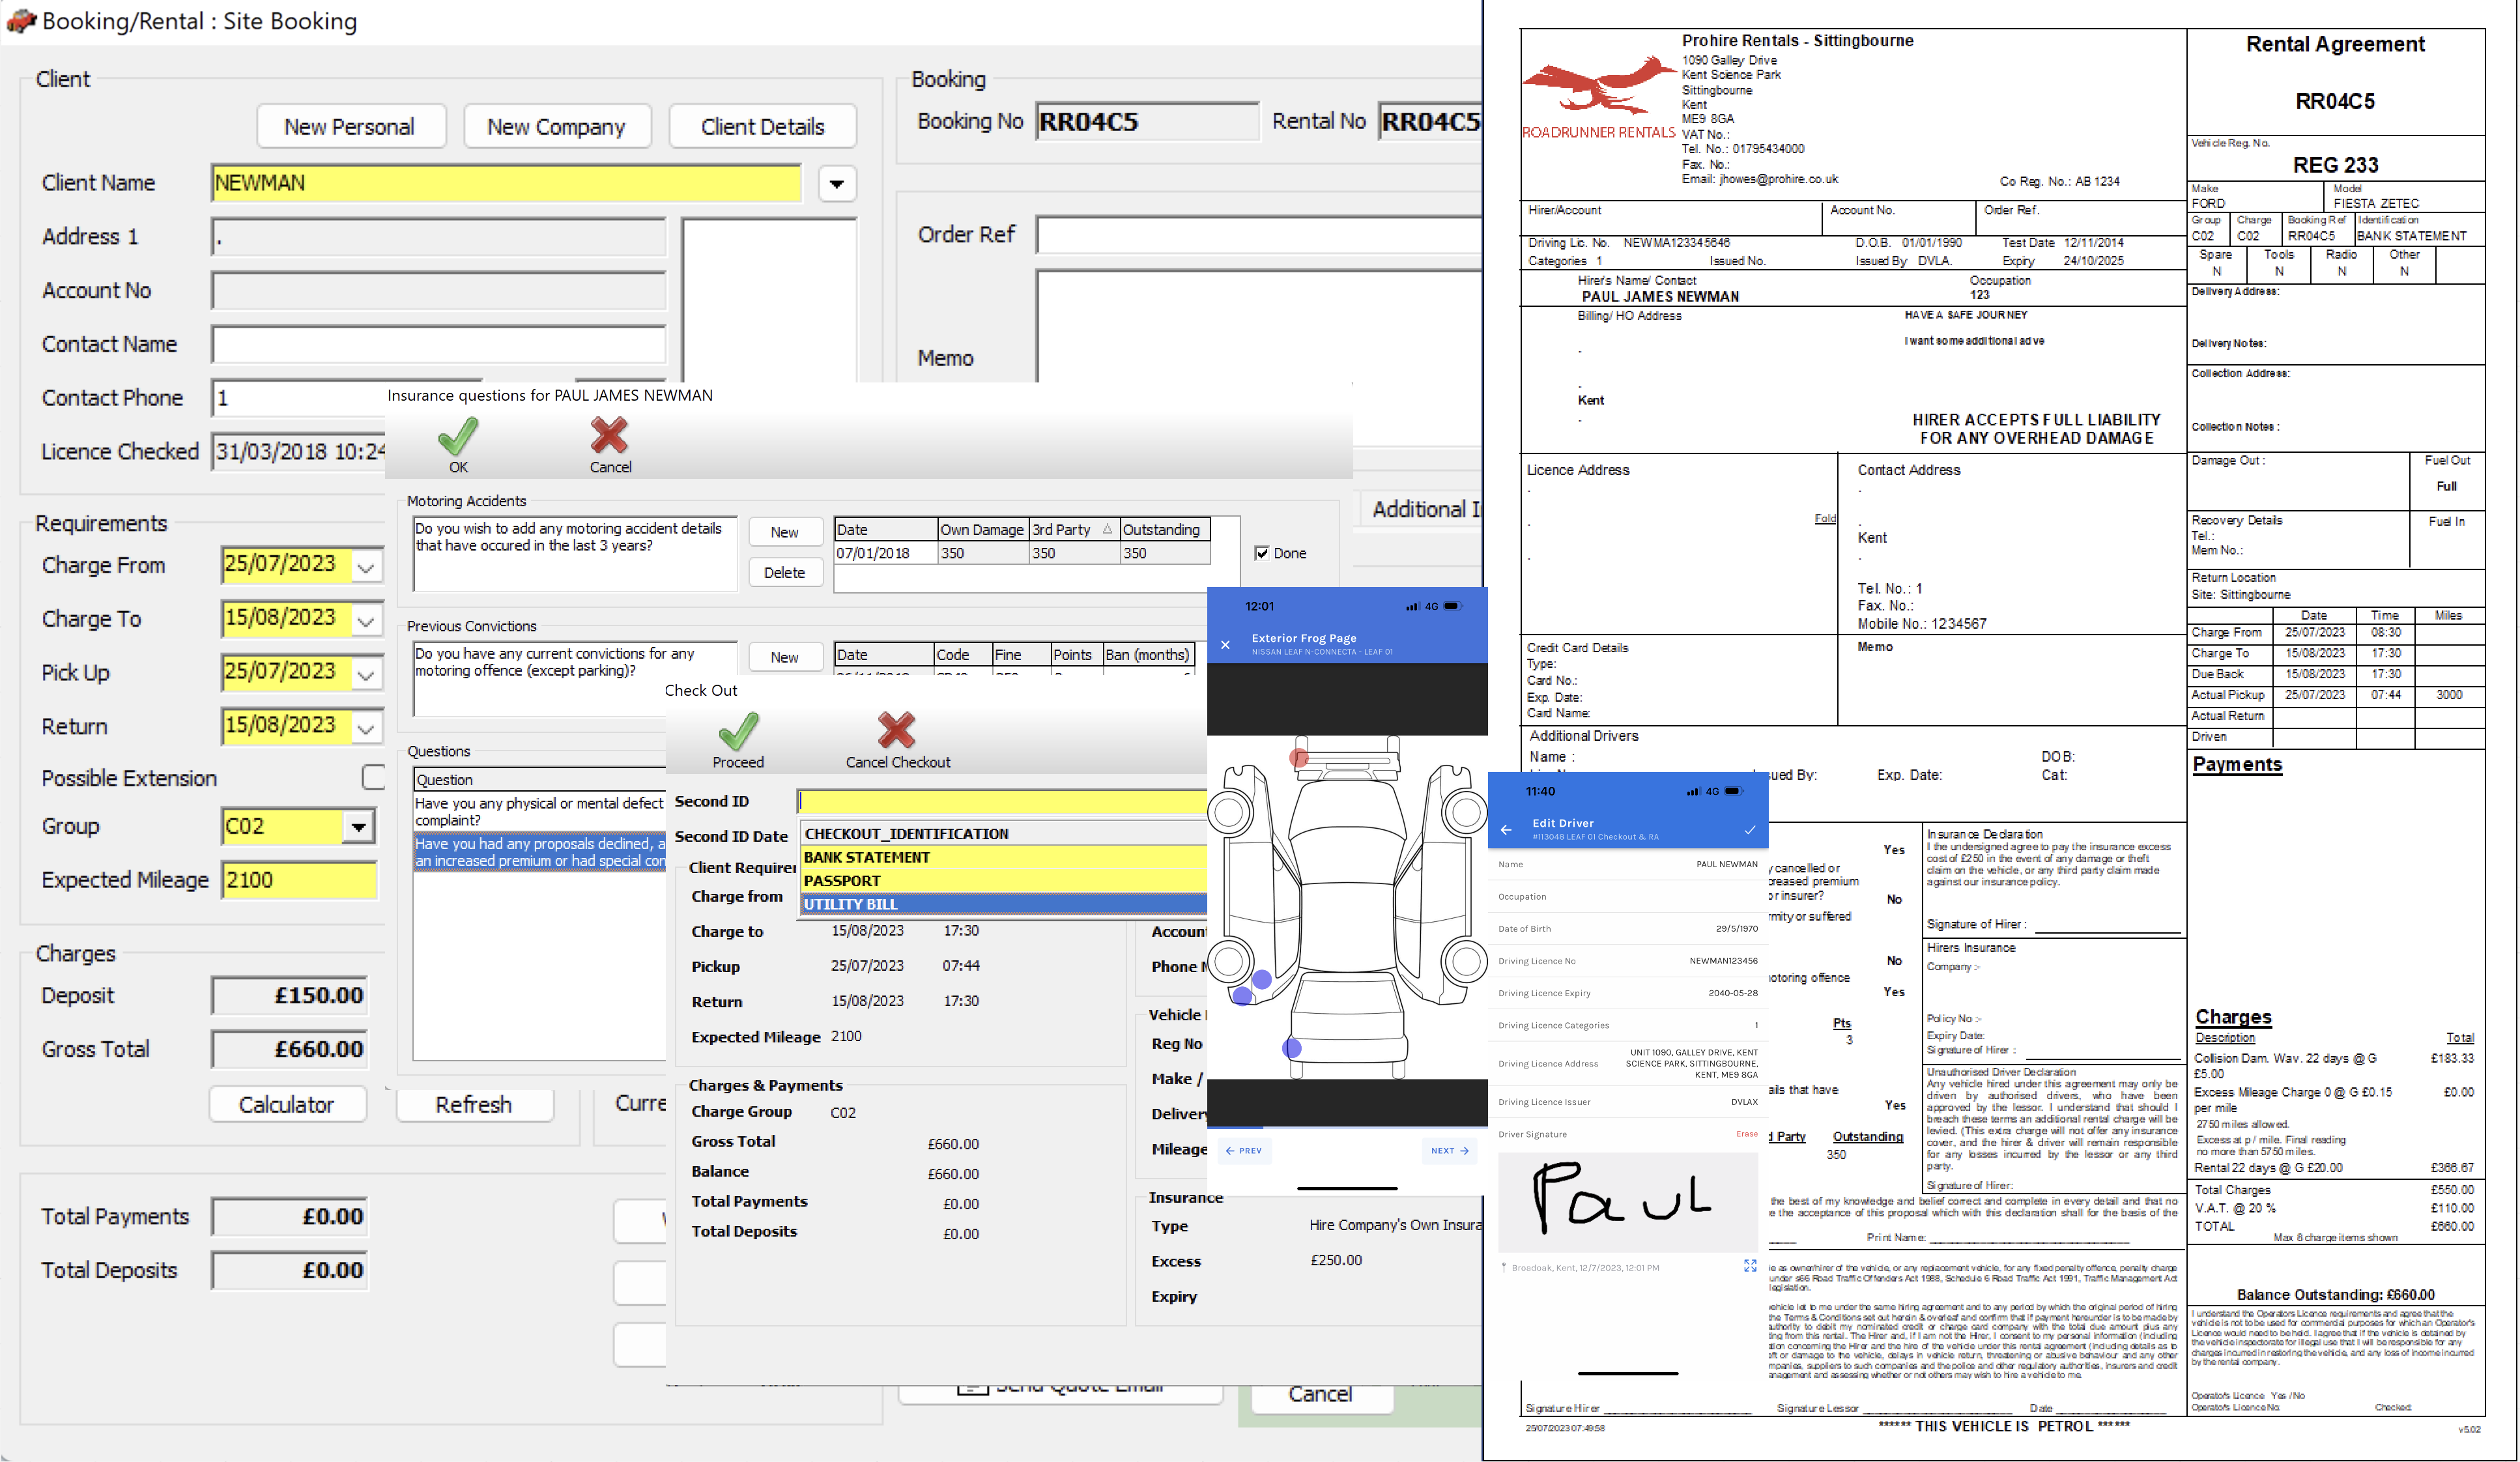The width and height of the screenshot is (2520, 1462).
Task: Click the red Cancel cross in insurance questions
Action: coord(609,436)
